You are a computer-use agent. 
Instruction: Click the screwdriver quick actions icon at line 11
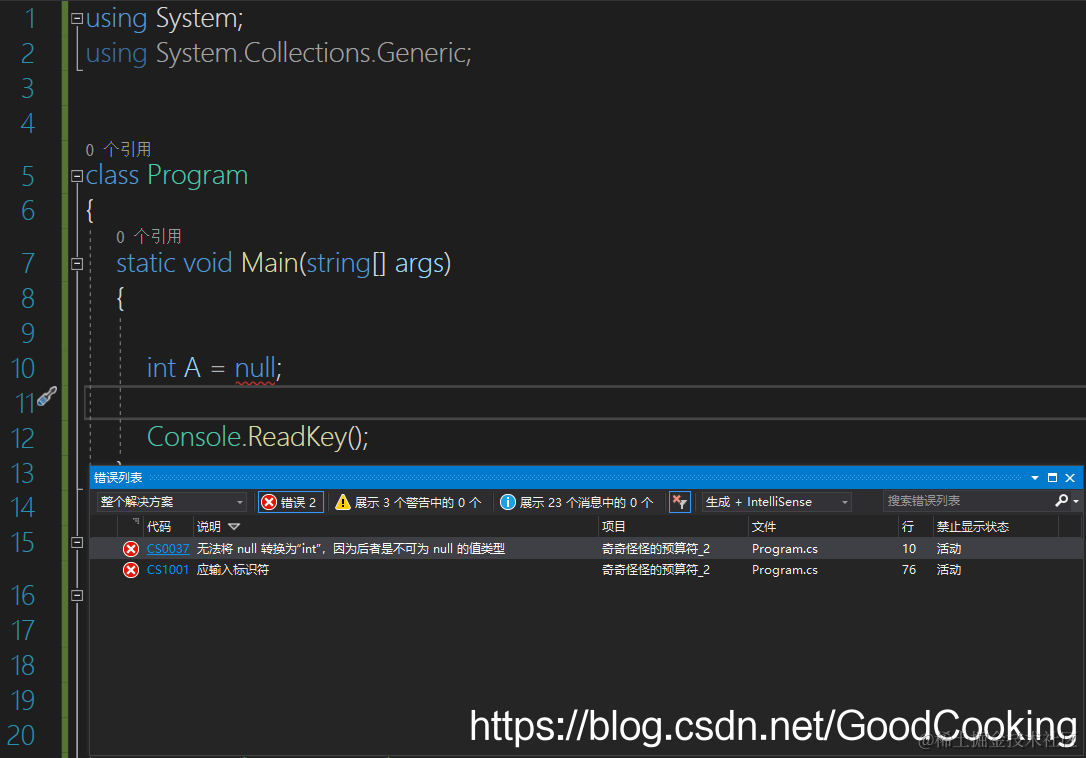[x=46, y=396]
